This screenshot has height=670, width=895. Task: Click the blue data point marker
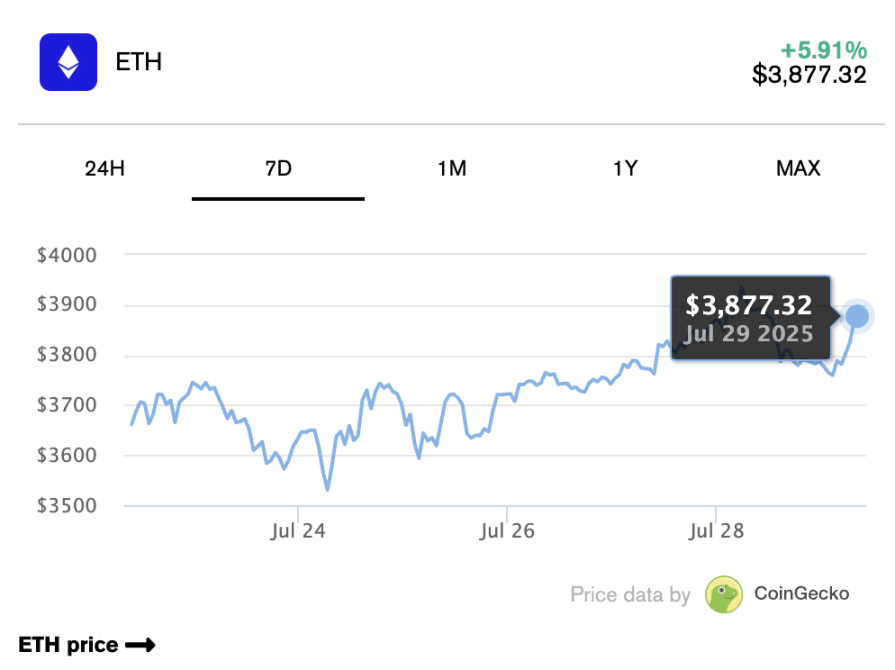pyautogui.click(x=857, y=316)
